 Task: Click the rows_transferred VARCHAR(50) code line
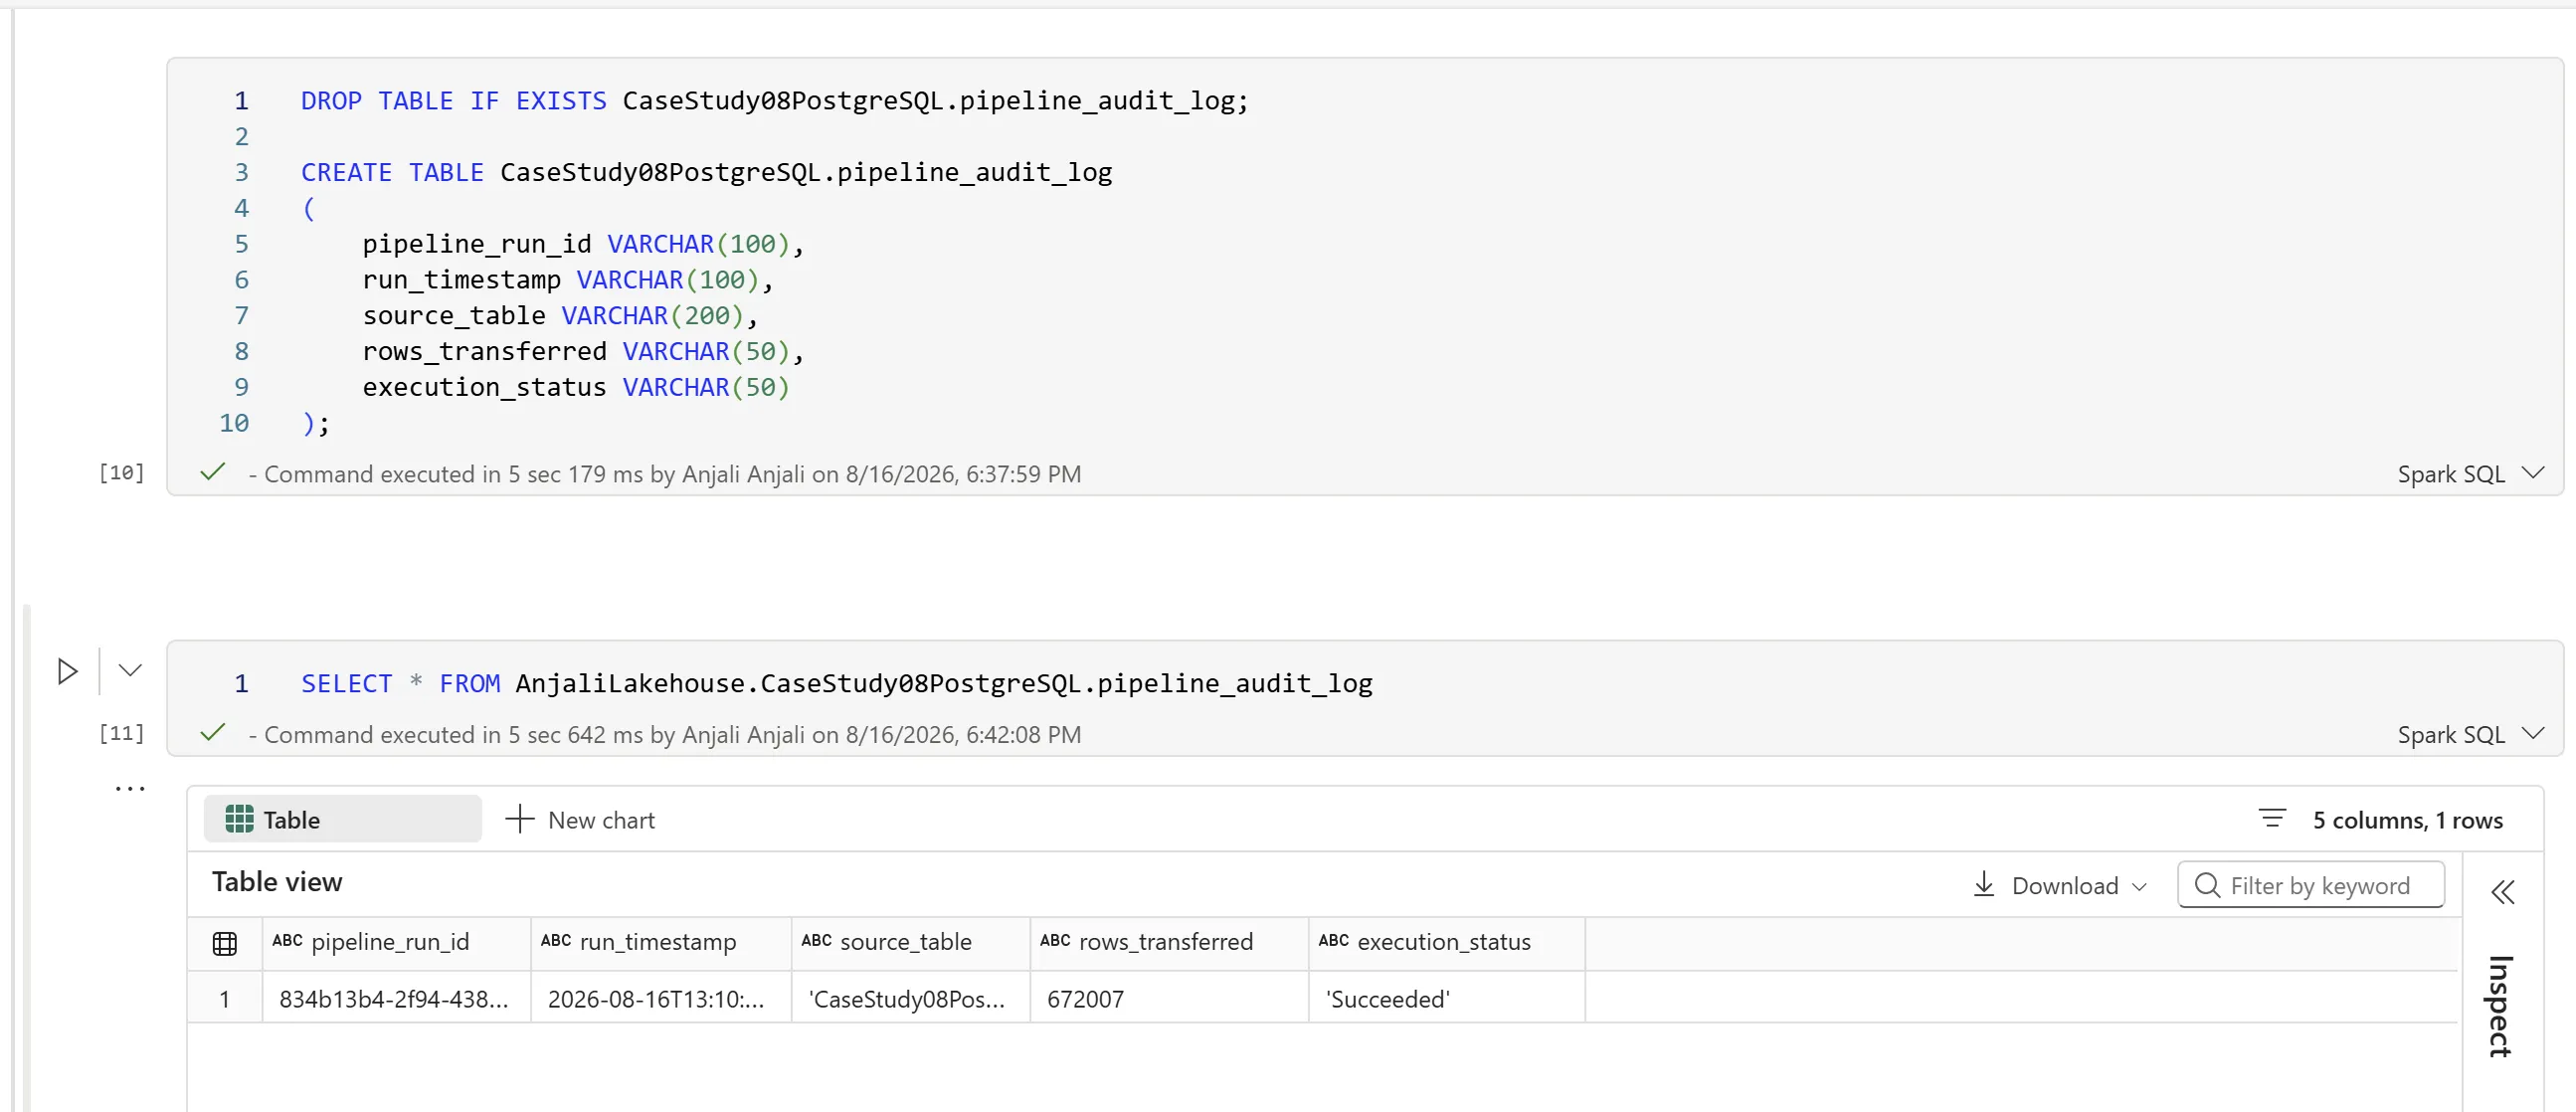point(583,351)
